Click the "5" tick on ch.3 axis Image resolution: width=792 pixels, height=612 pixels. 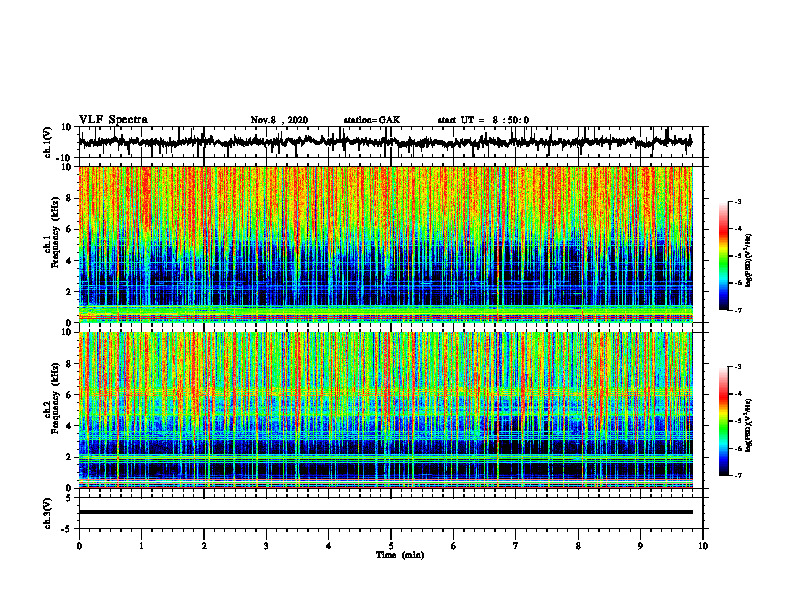tap(69, 498)
